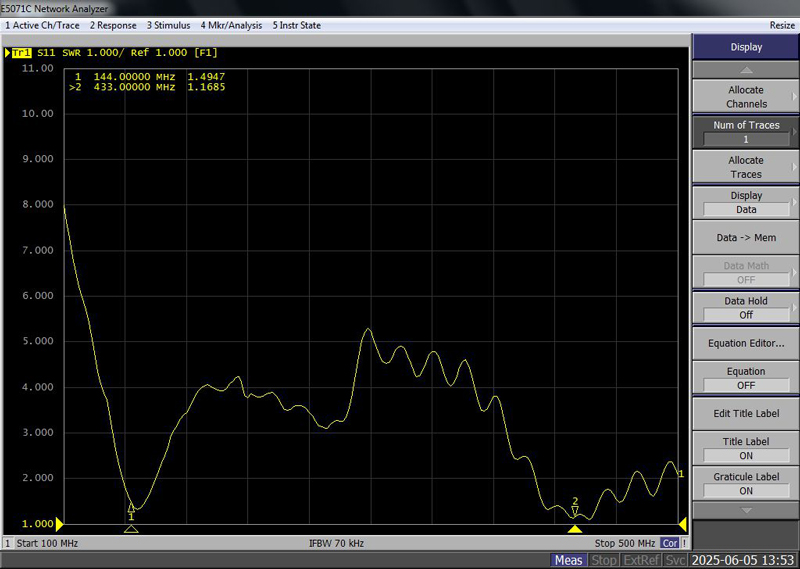Click the 1.000 graticule scale label
This screenshot has width=800, height=569.
click(x=37, y=524)
